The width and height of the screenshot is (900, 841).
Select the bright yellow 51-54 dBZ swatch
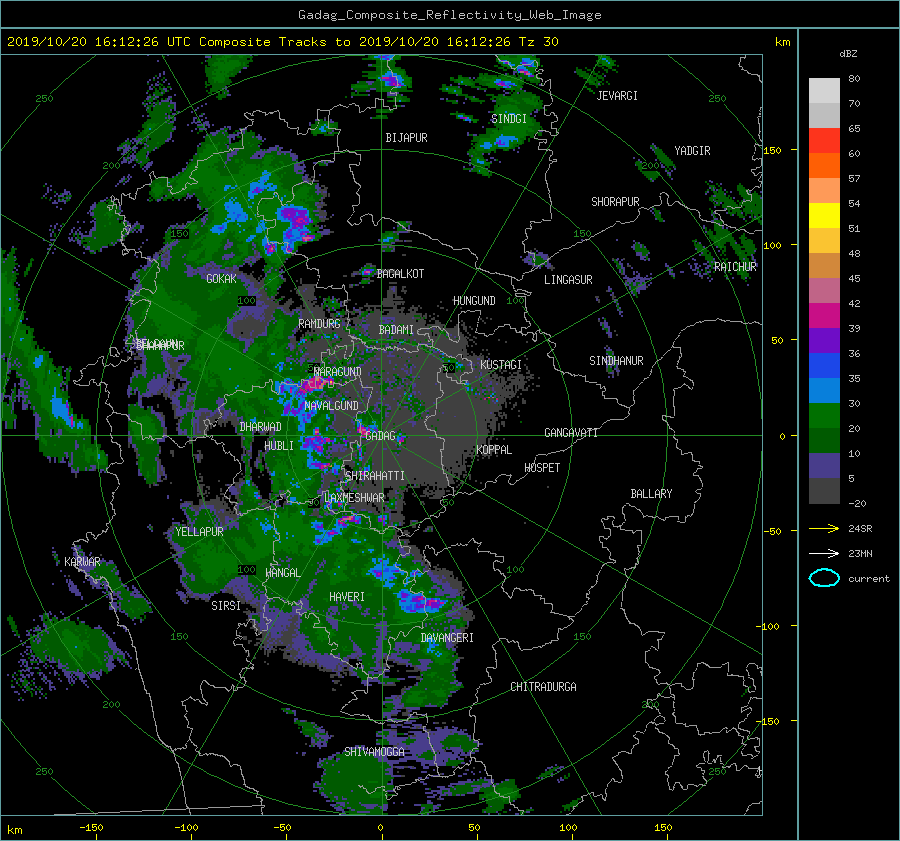click(824, 215)
